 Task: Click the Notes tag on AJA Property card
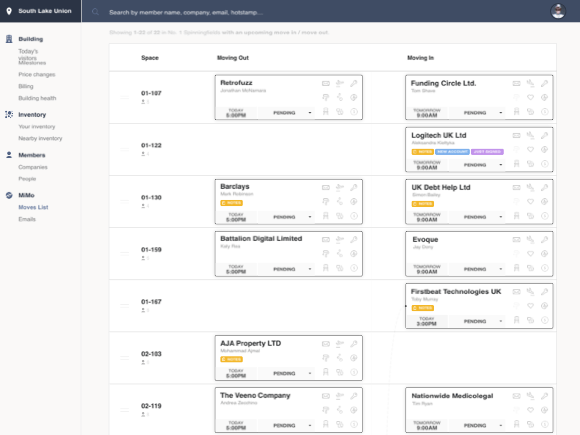coord(232,360)
